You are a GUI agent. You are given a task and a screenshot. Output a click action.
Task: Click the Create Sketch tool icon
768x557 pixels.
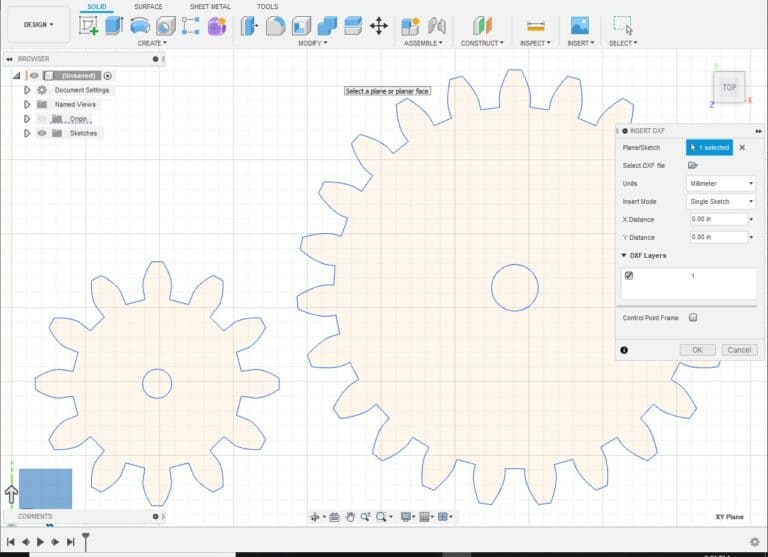click(88, 26)
